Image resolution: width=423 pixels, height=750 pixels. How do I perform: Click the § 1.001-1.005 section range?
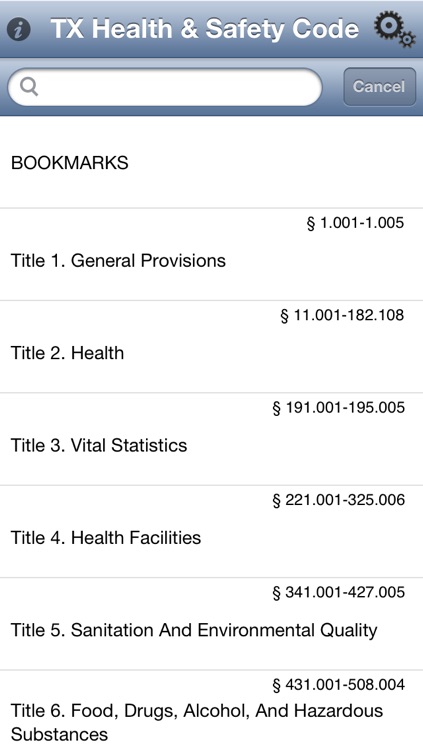355,223
